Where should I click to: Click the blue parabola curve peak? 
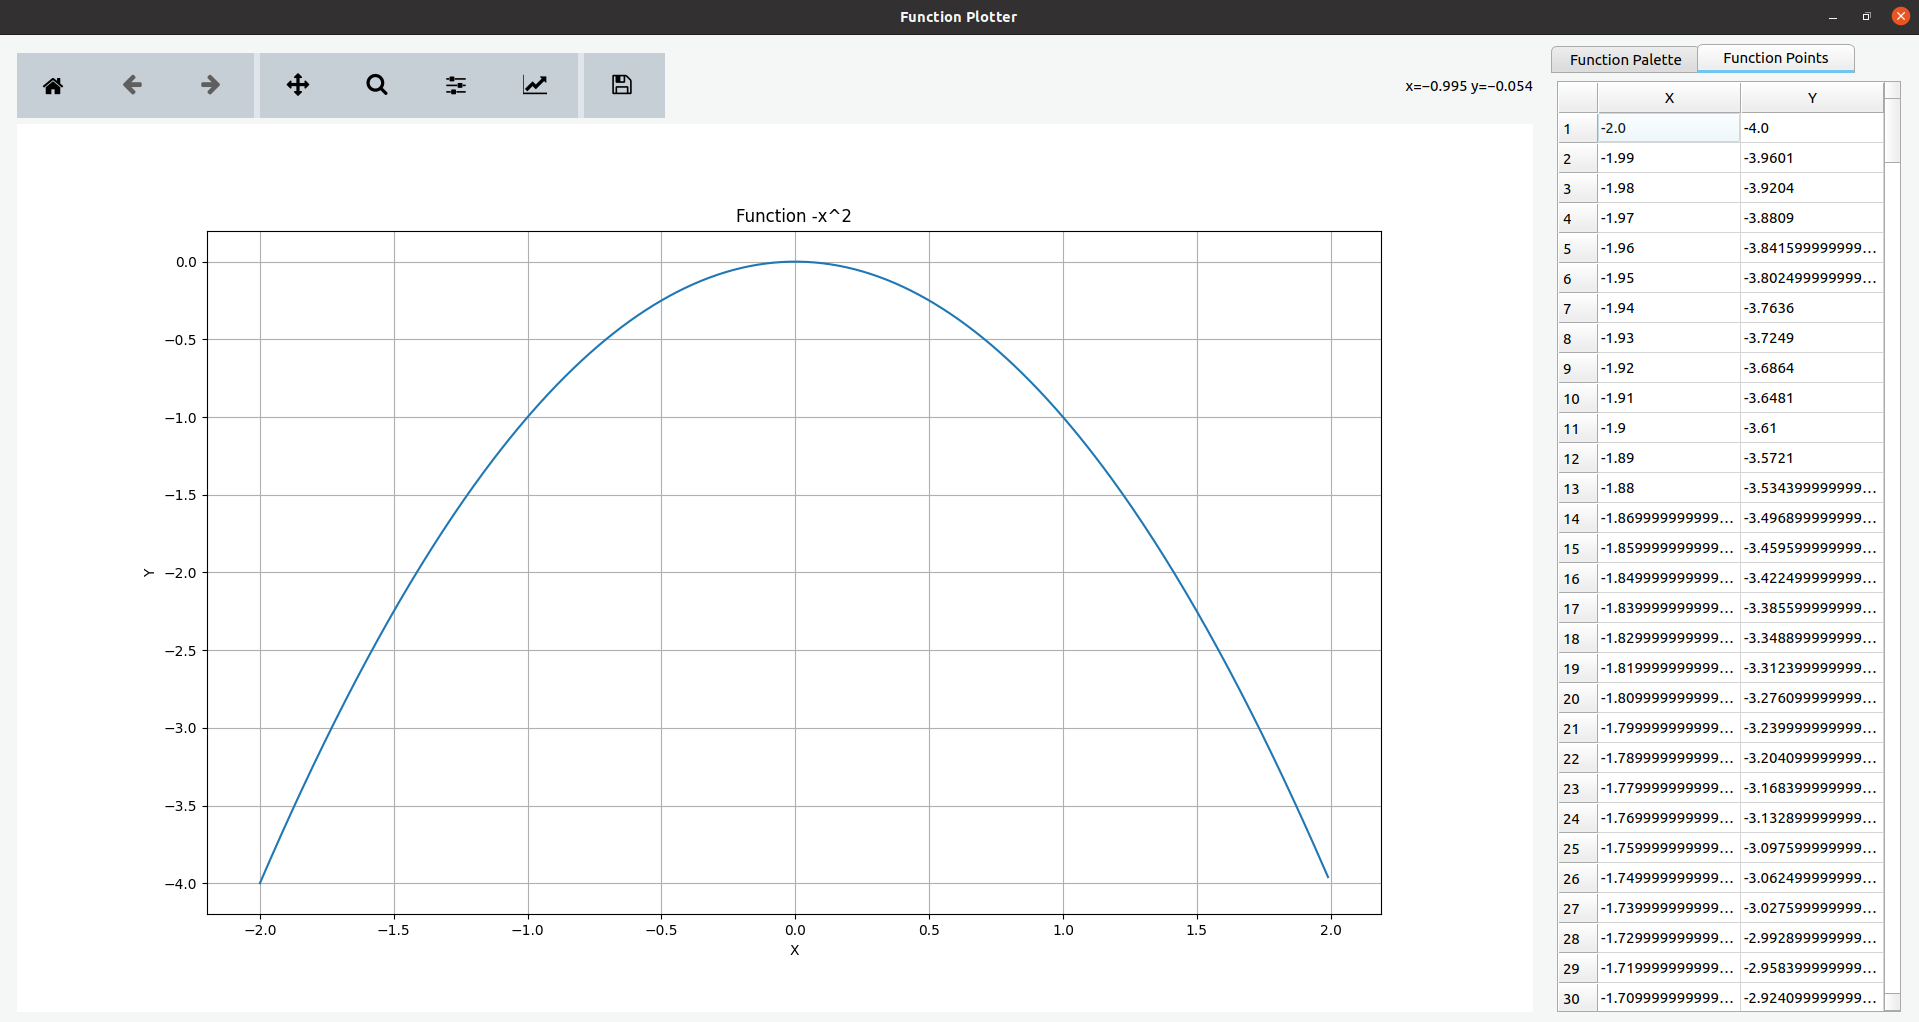click(x=795, y=262)
